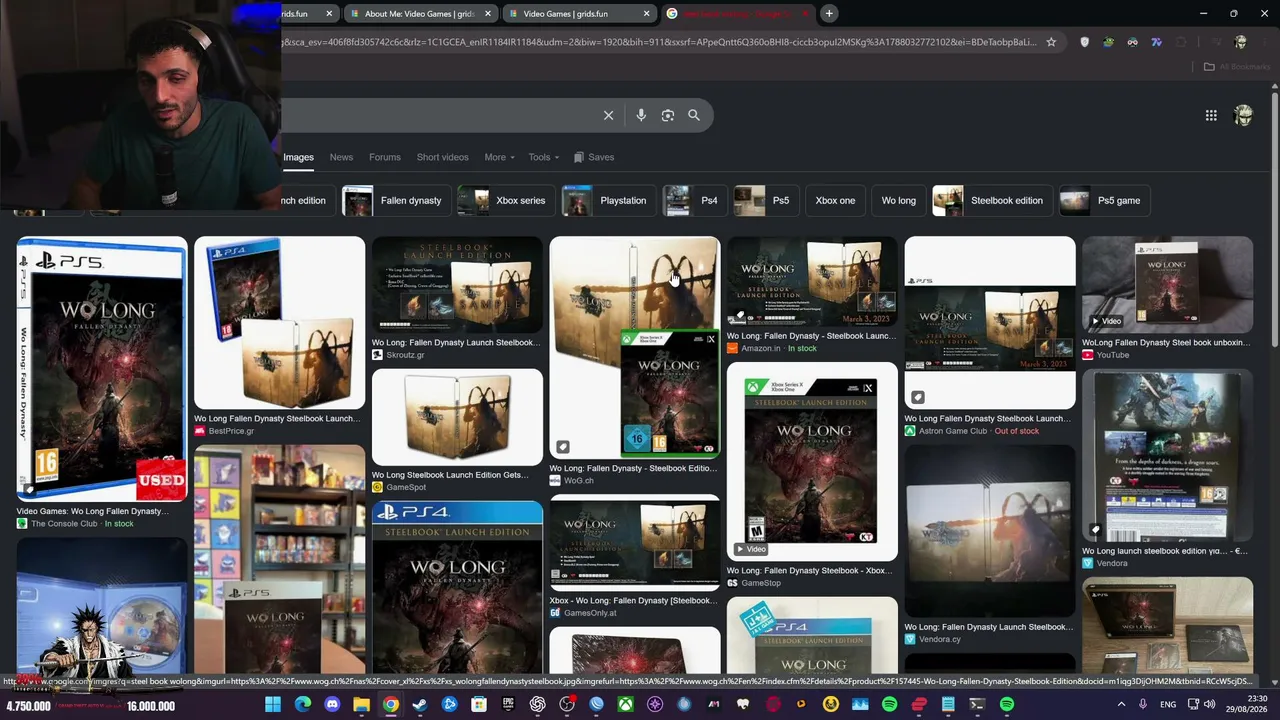Select the Images search tab
1280x720 pixels.
(298, 157)
